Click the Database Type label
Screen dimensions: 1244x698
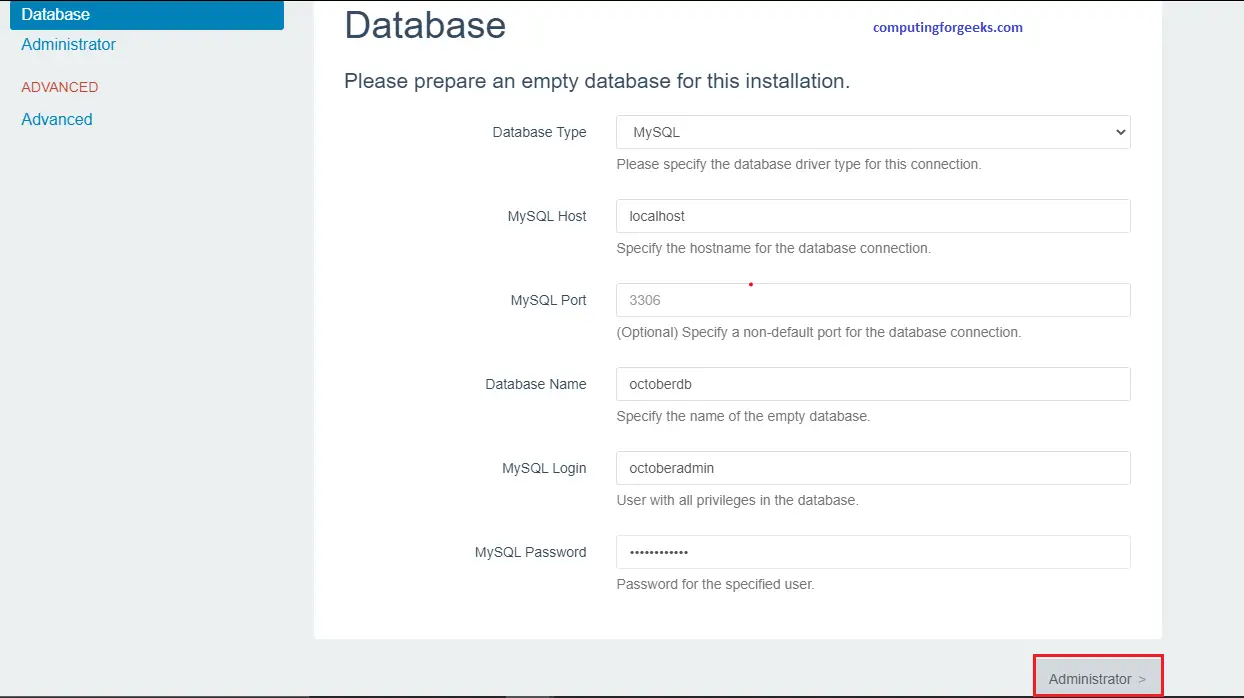[x=539, y=132]
